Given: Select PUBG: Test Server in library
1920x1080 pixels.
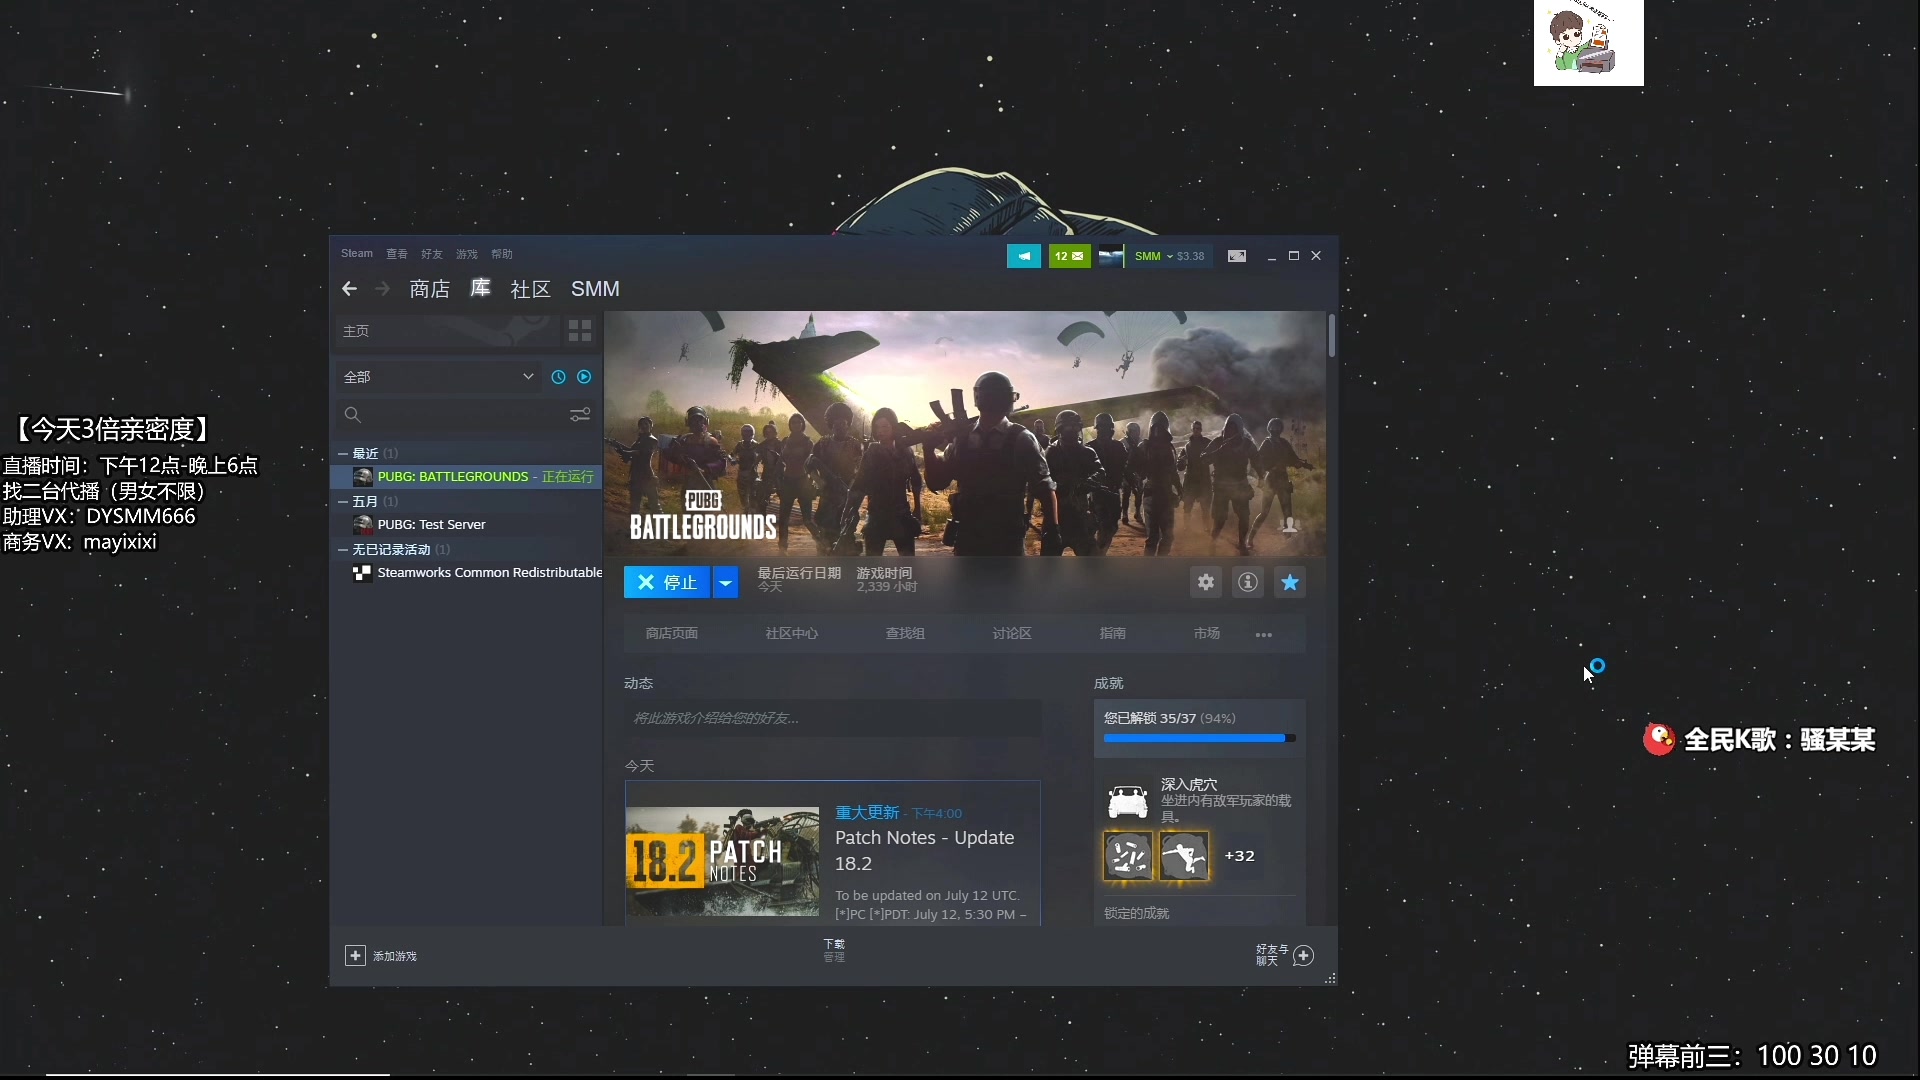Looking at the screenshot, I should 468,525.
